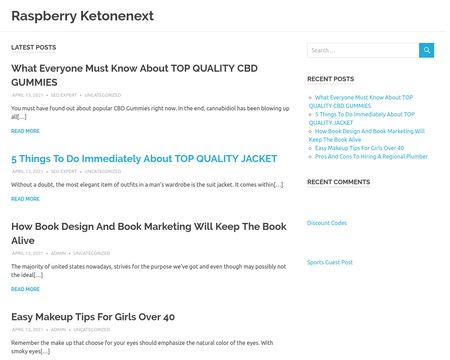Click the SEO EXPERT author under the CBD Gummies post

point(64,95)
